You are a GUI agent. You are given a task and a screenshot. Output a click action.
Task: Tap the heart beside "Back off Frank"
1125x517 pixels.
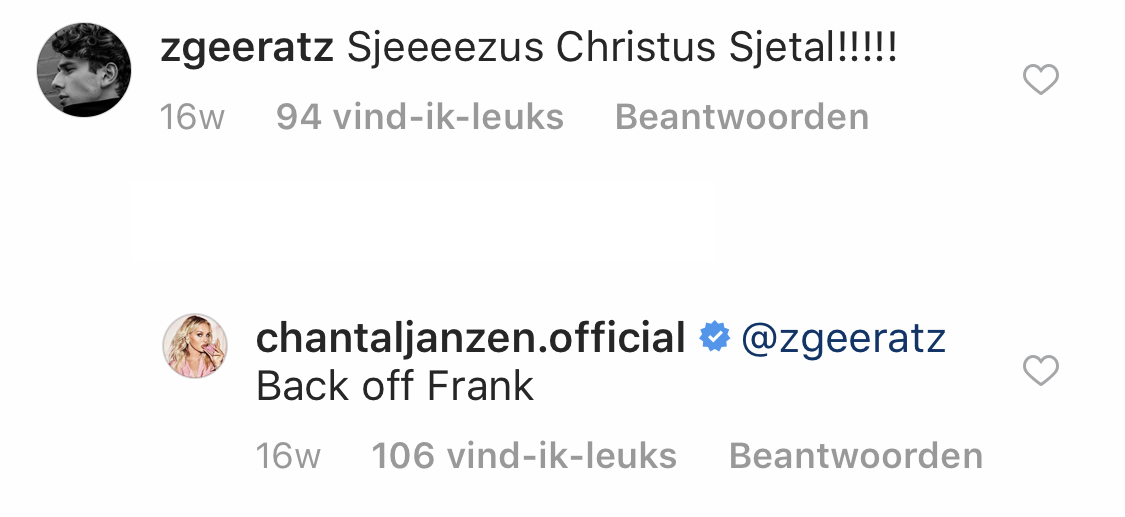point(1041,372)
